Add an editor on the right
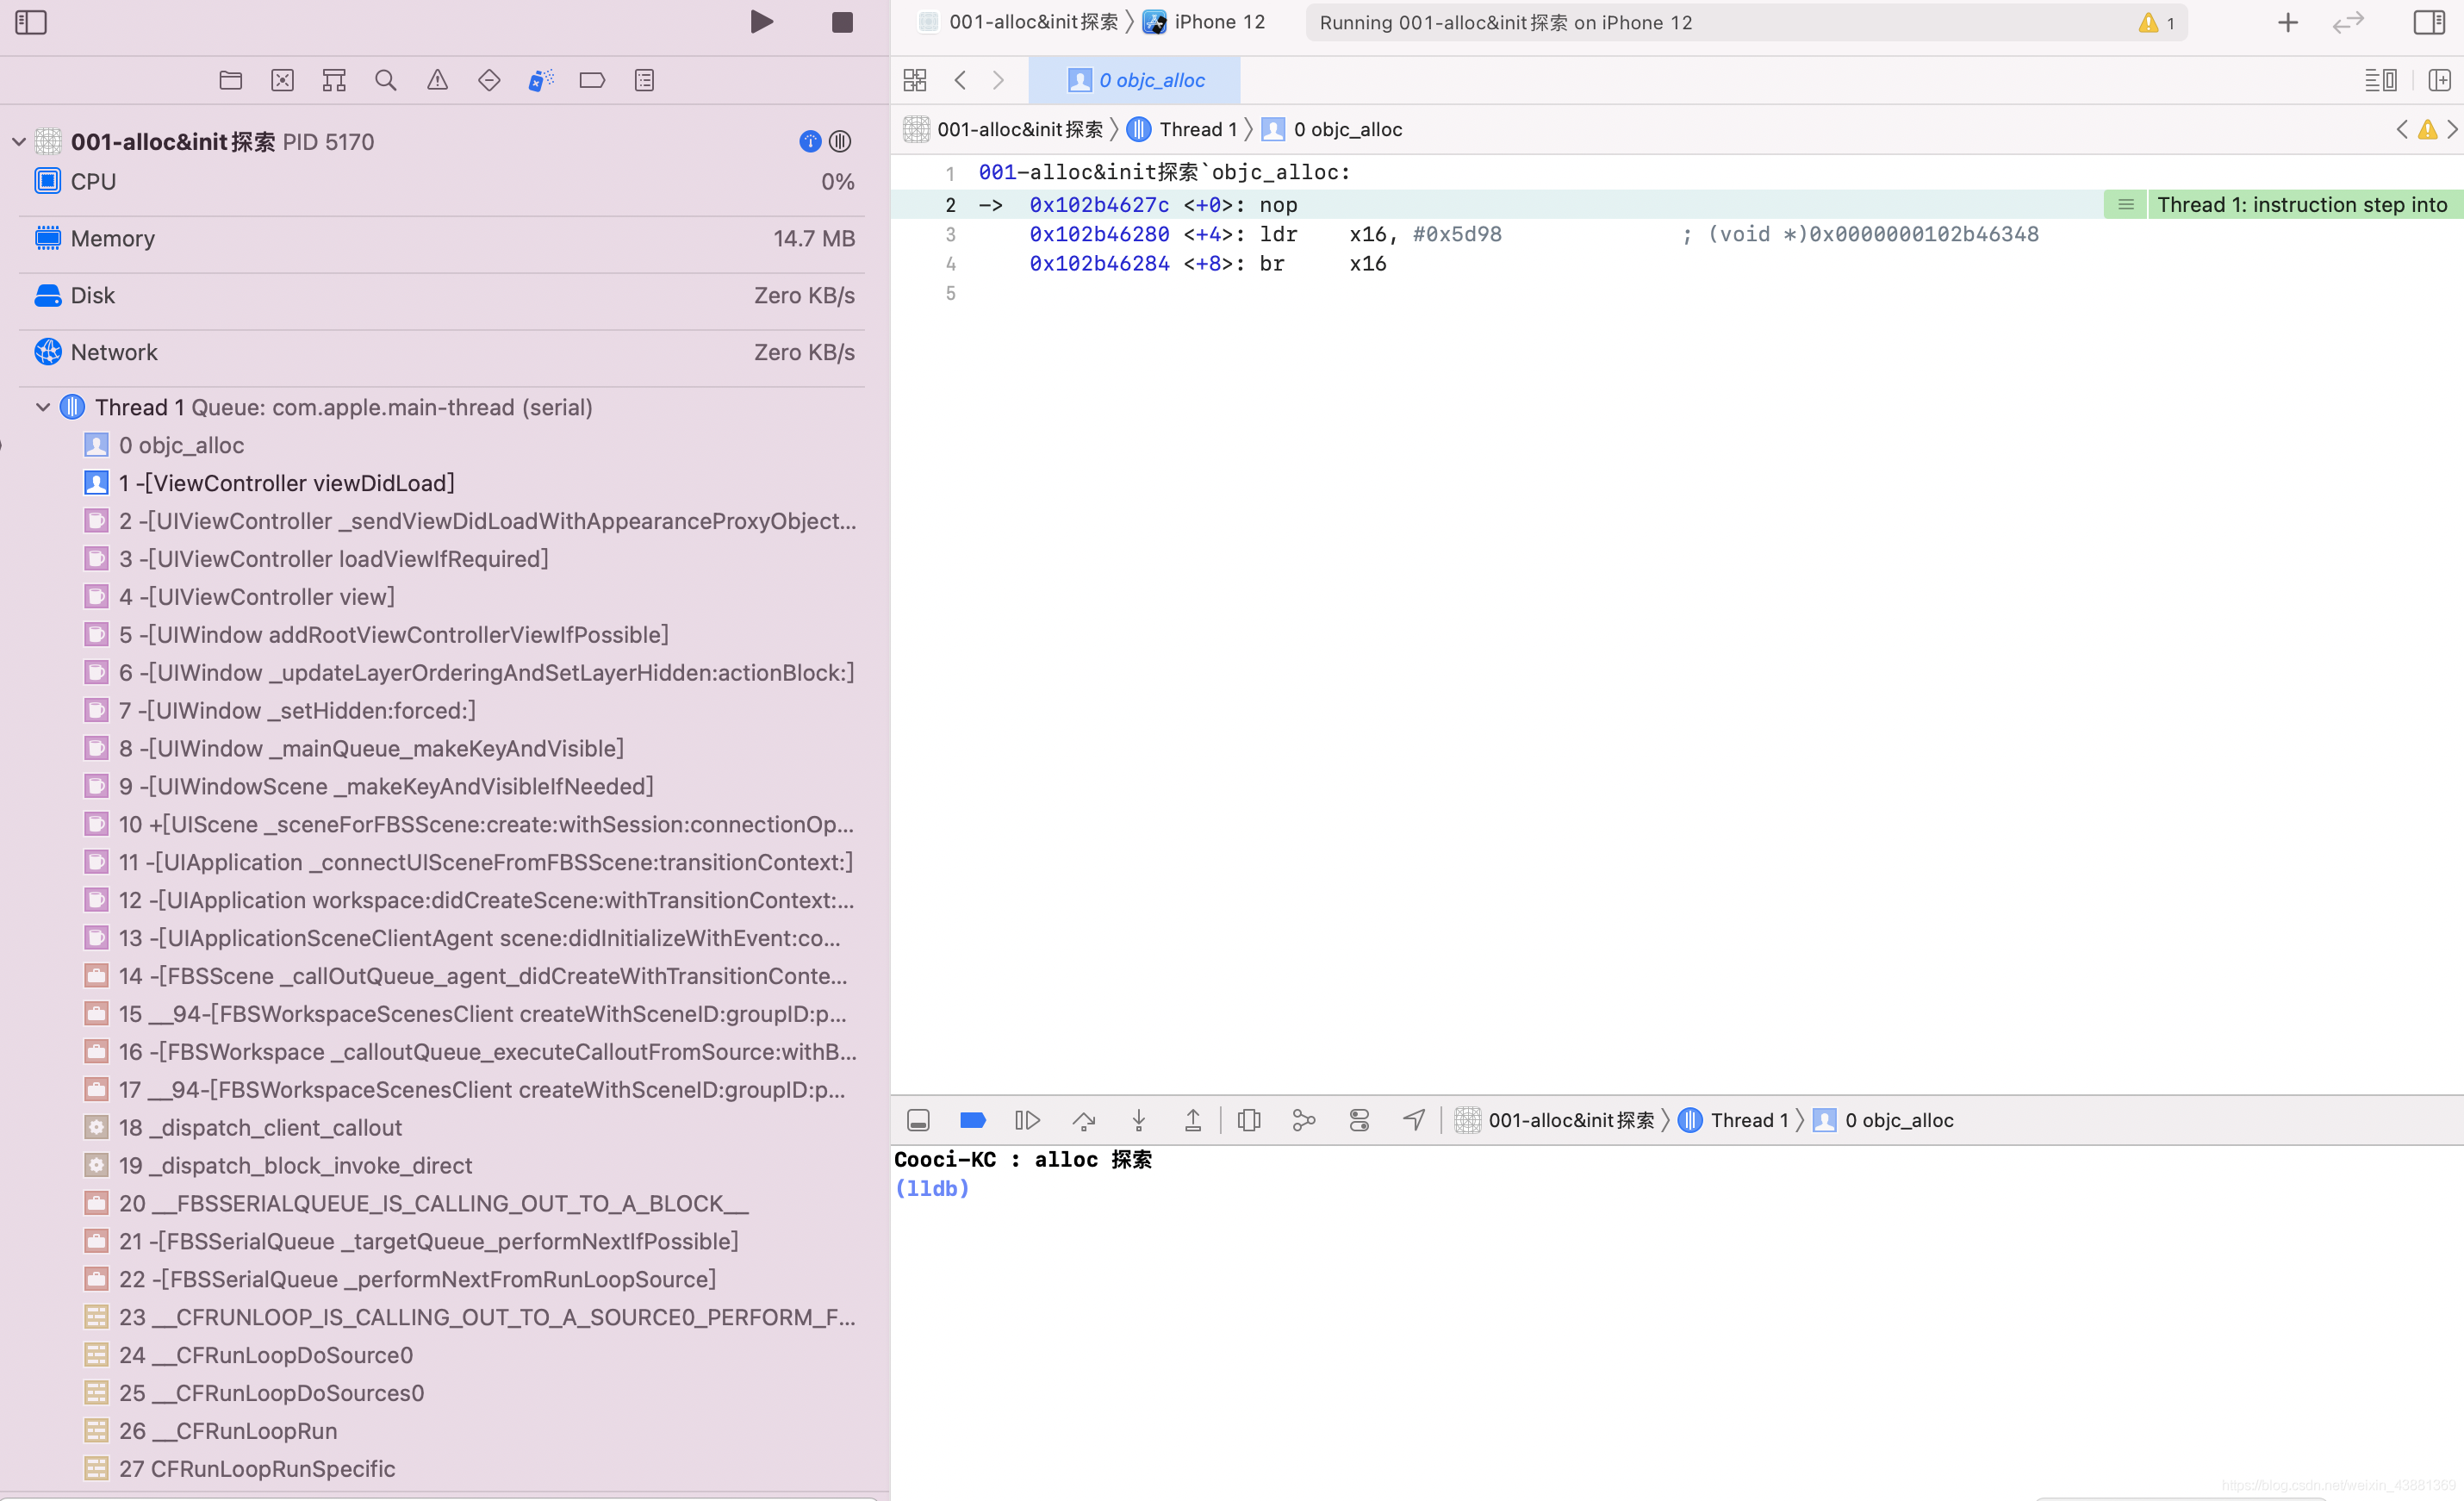Screen dimensions: 2464x1501 point(2440,80)
